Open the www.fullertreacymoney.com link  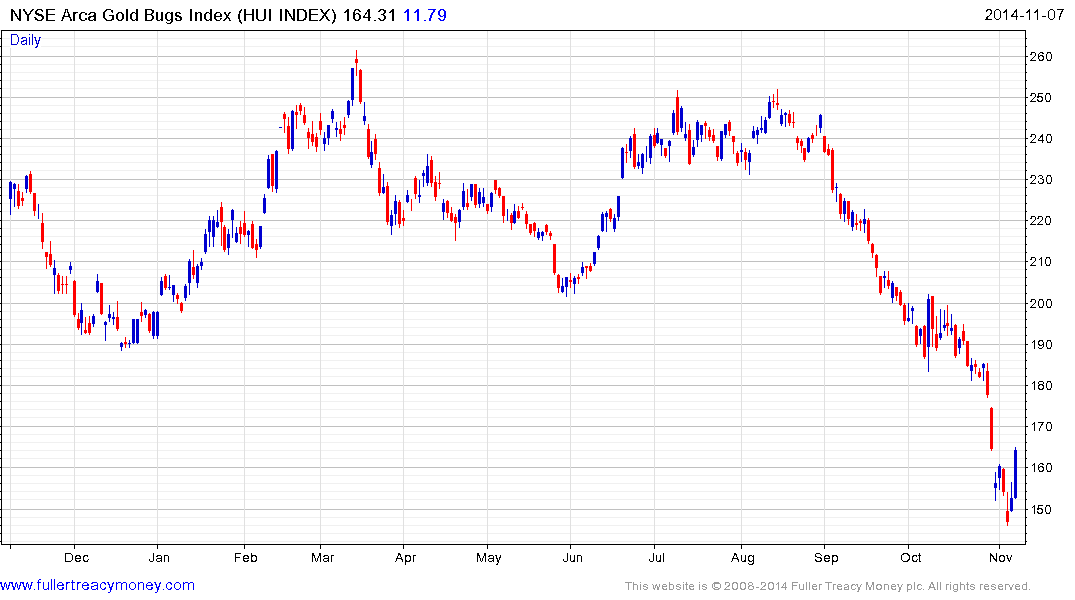pyautogui.click(x=97, y=585)
